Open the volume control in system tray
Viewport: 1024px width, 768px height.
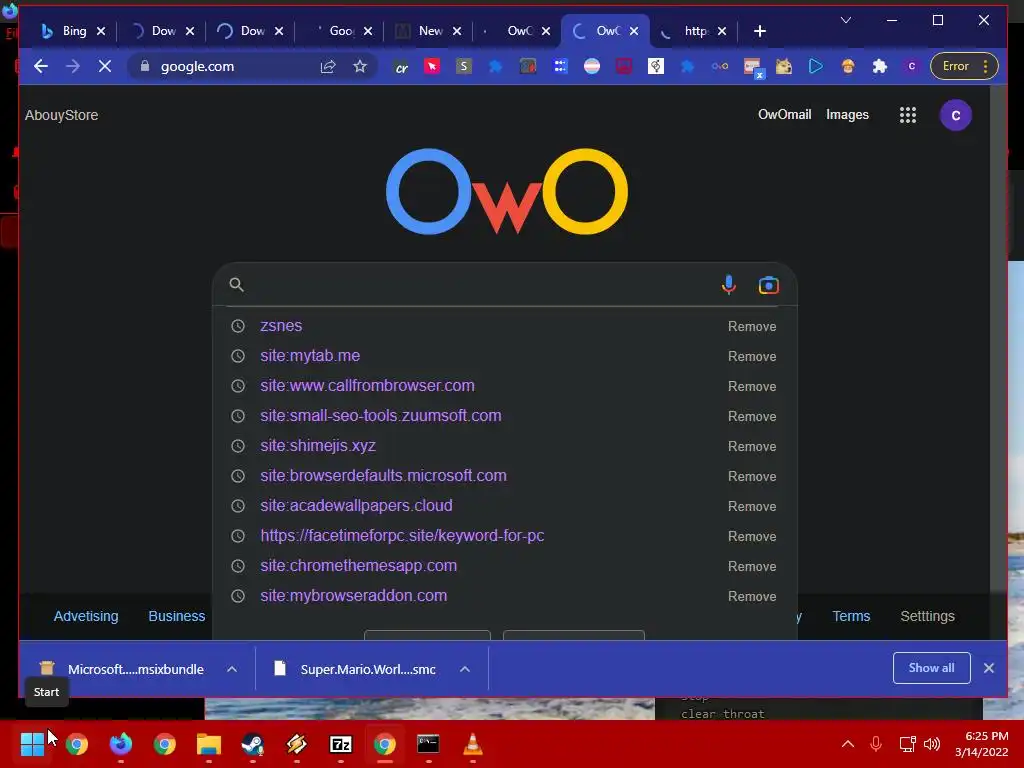click(932, 743)
